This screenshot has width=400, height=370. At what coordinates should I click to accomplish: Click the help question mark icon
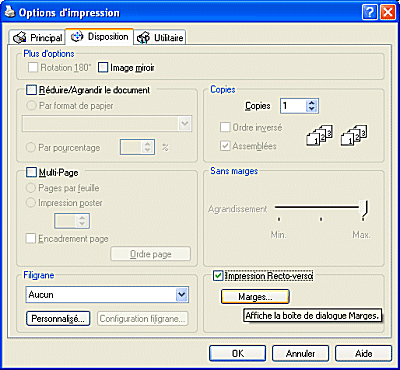370,13
